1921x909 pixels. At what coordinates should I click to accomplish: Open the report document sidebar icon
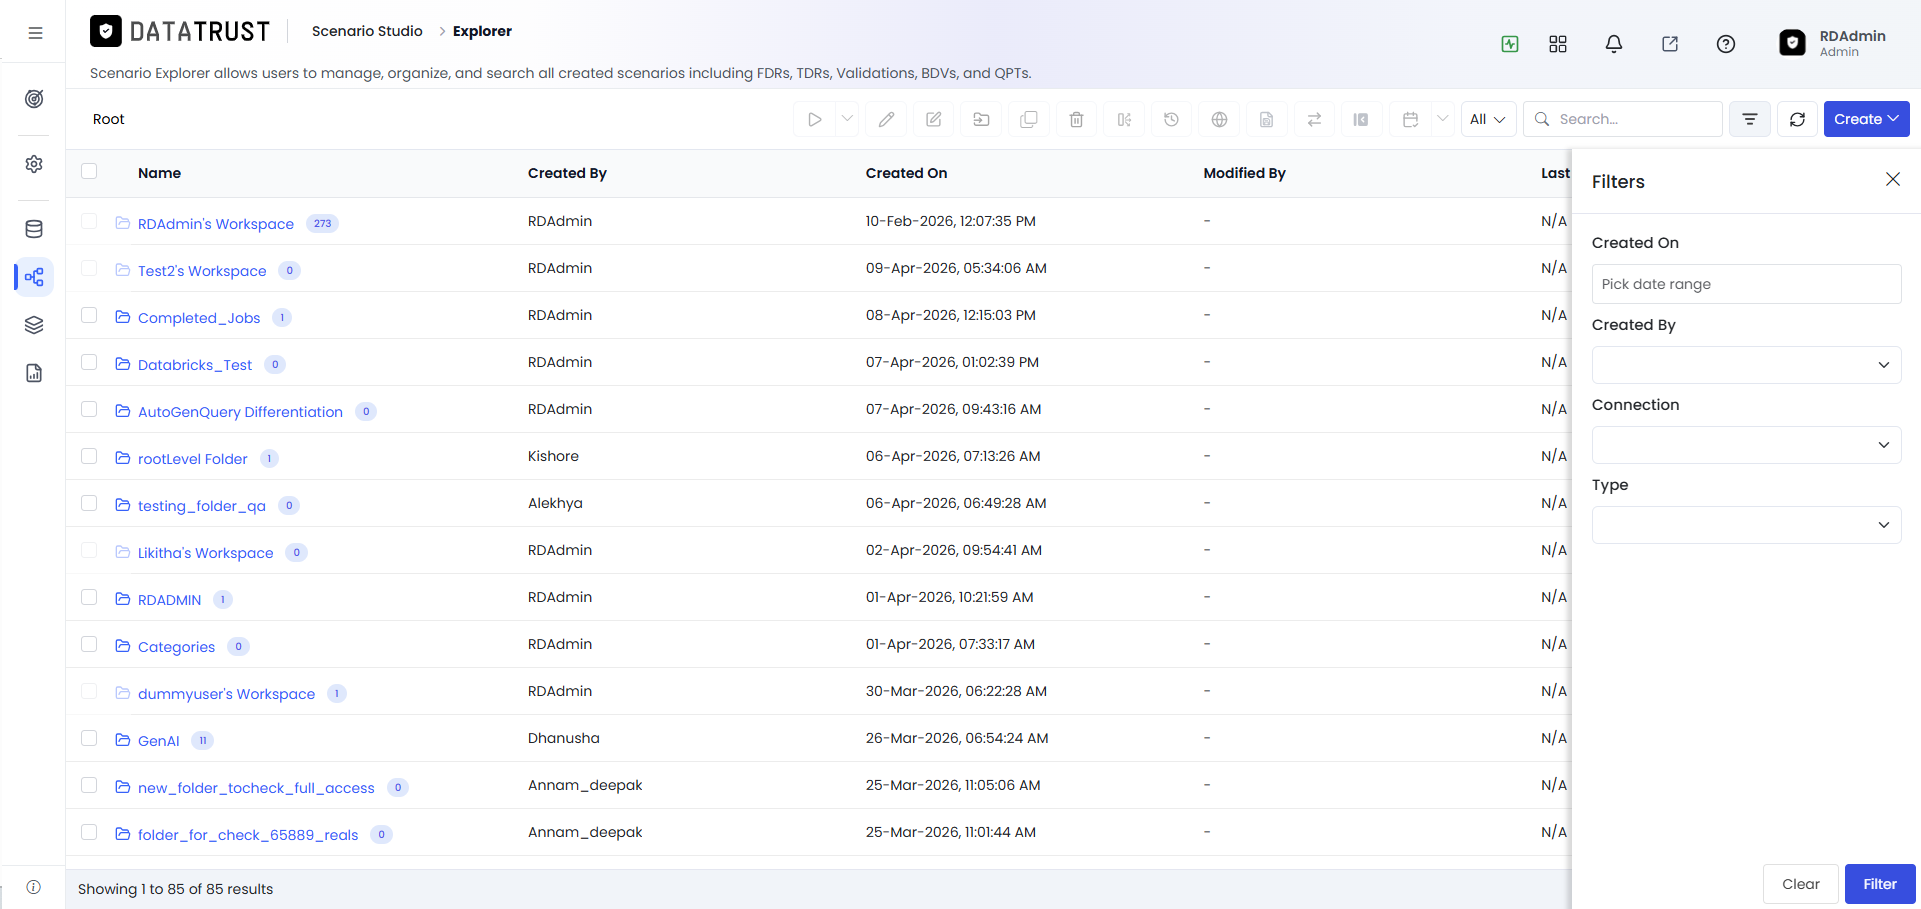[34, 373]
